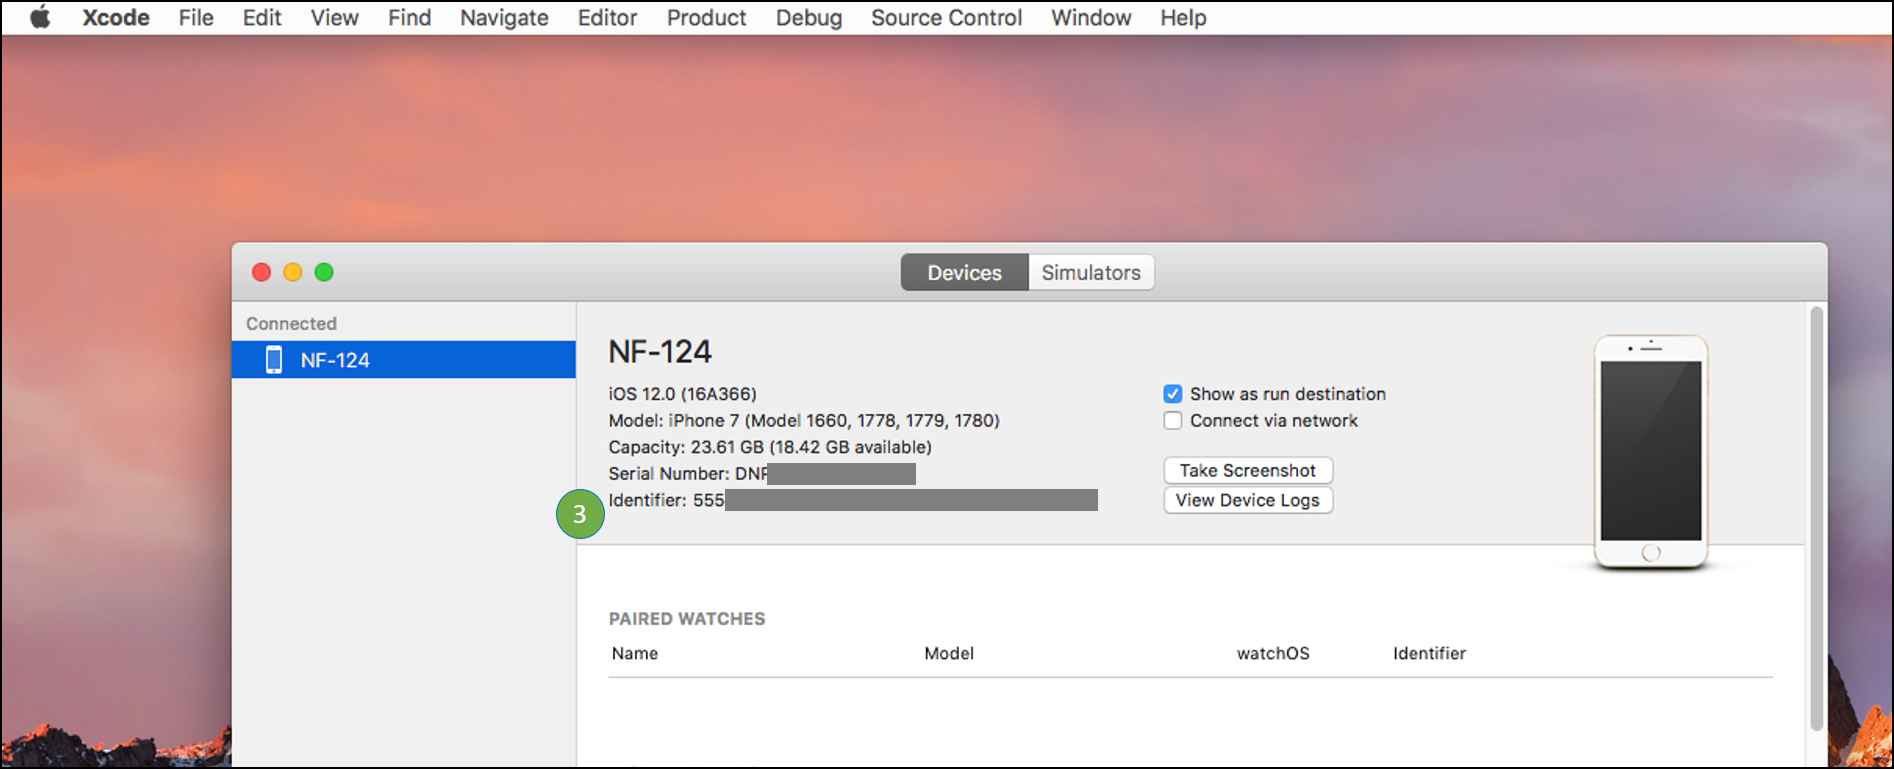Close the Devices window with red button
1894x769 pixels.
coord(262,272)
